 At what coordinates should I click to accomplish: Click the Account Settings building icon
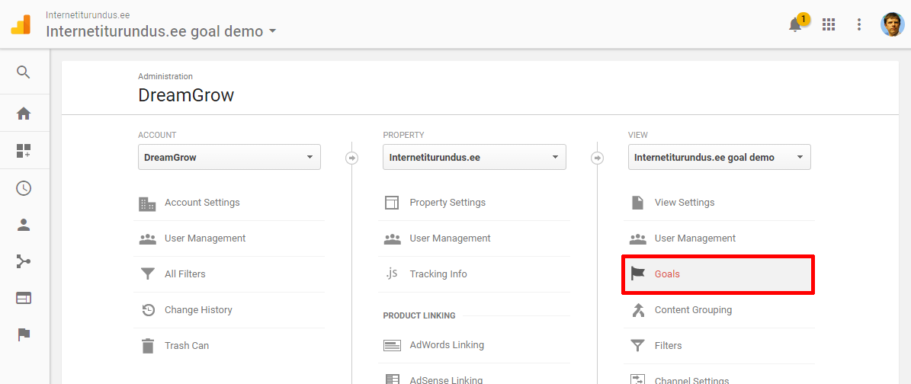pyautogui.click(x=148, y=203)
